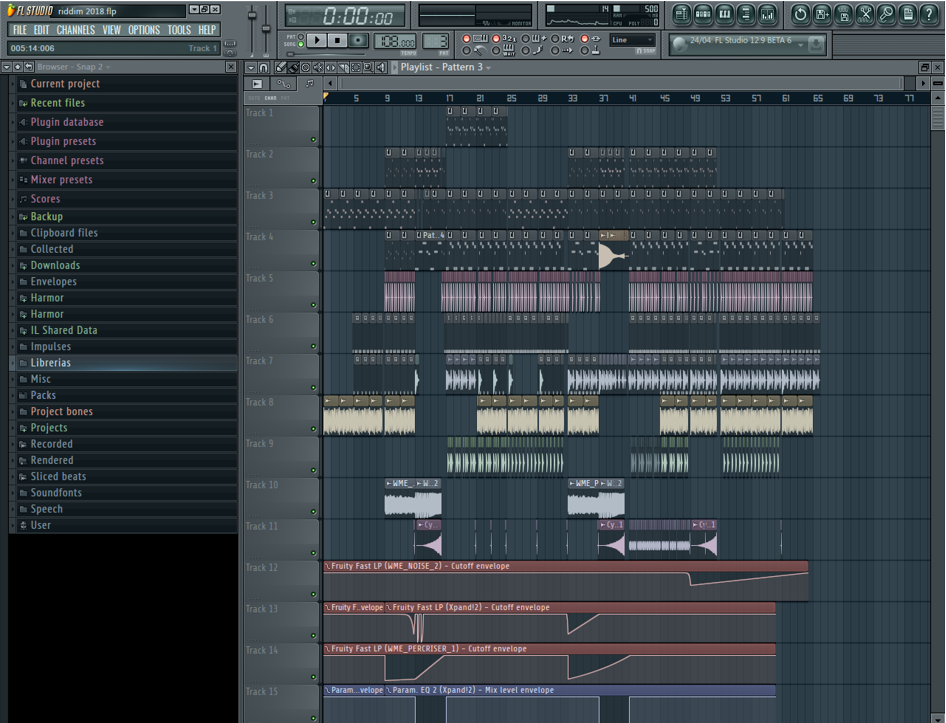This screenshot has width=946, height=723.
Task: Select the Paint brush tool in Playlist
Action: click(293, 67)
